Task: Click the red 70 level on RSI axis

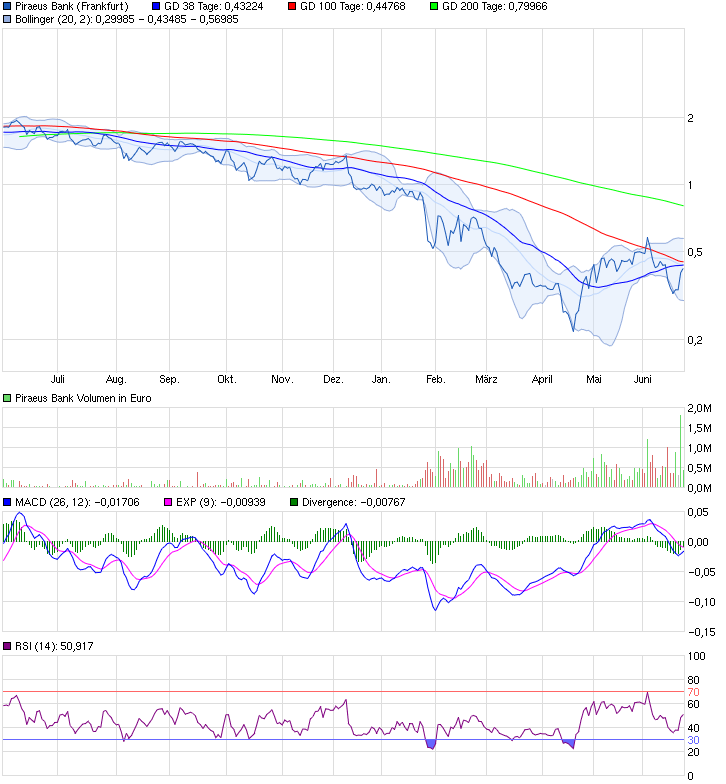Action: pyautogui.click(x=693, y=692)
